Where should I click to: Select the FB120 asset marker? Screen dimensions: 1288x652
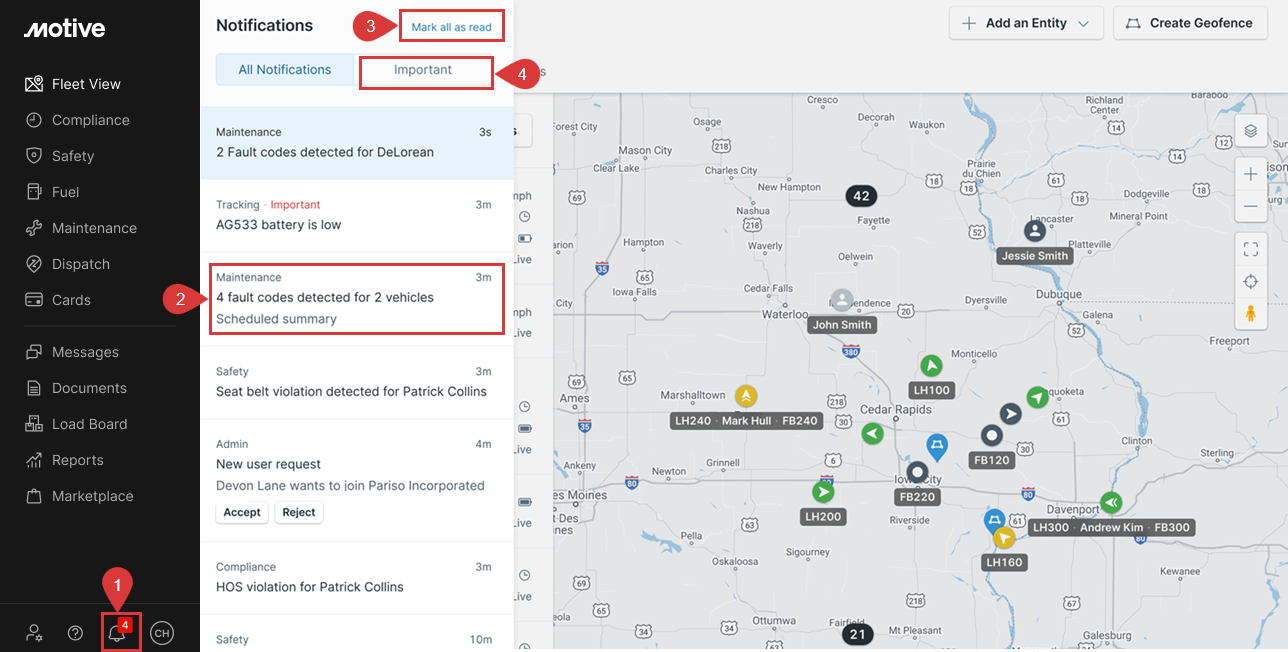[x=991, y=436]
